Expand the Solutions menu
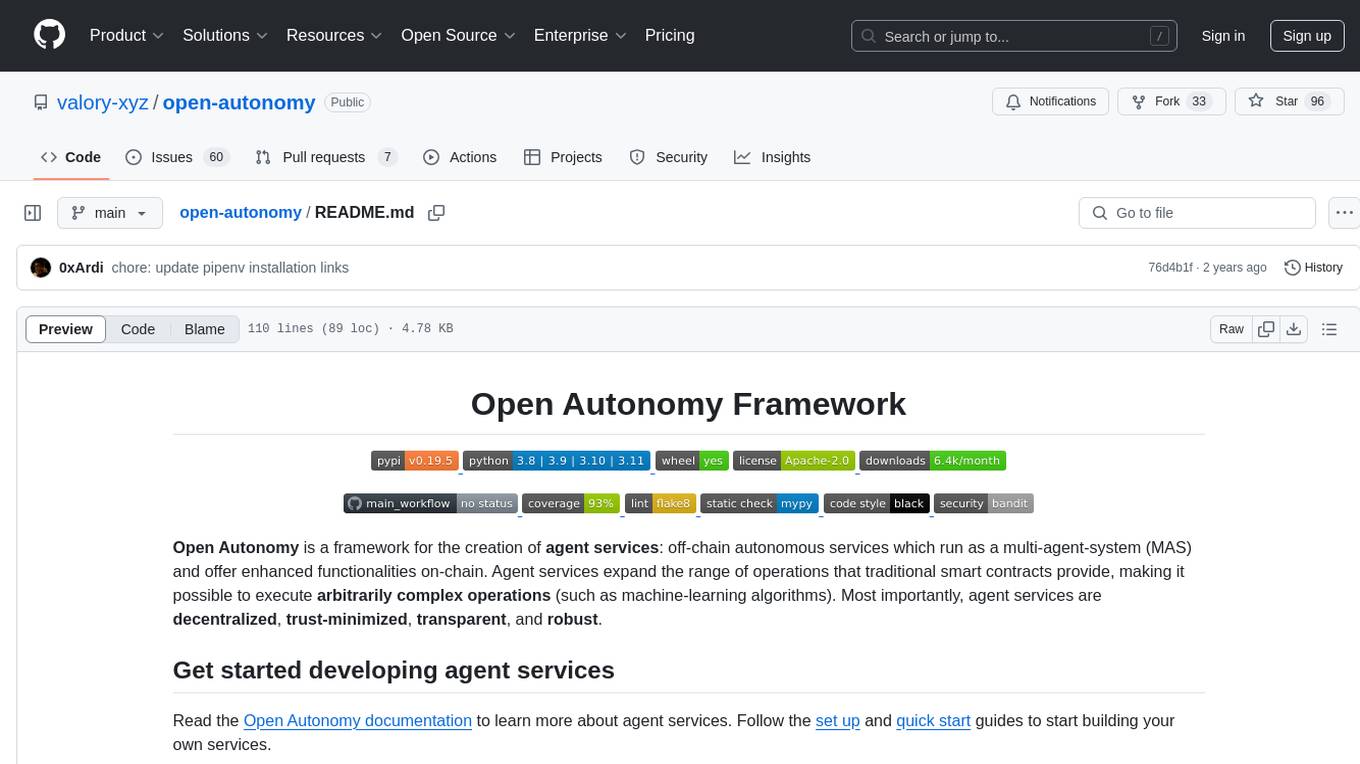Image resolution: width=1360 pixels, height=764 pixels. [x=225, y=35]
